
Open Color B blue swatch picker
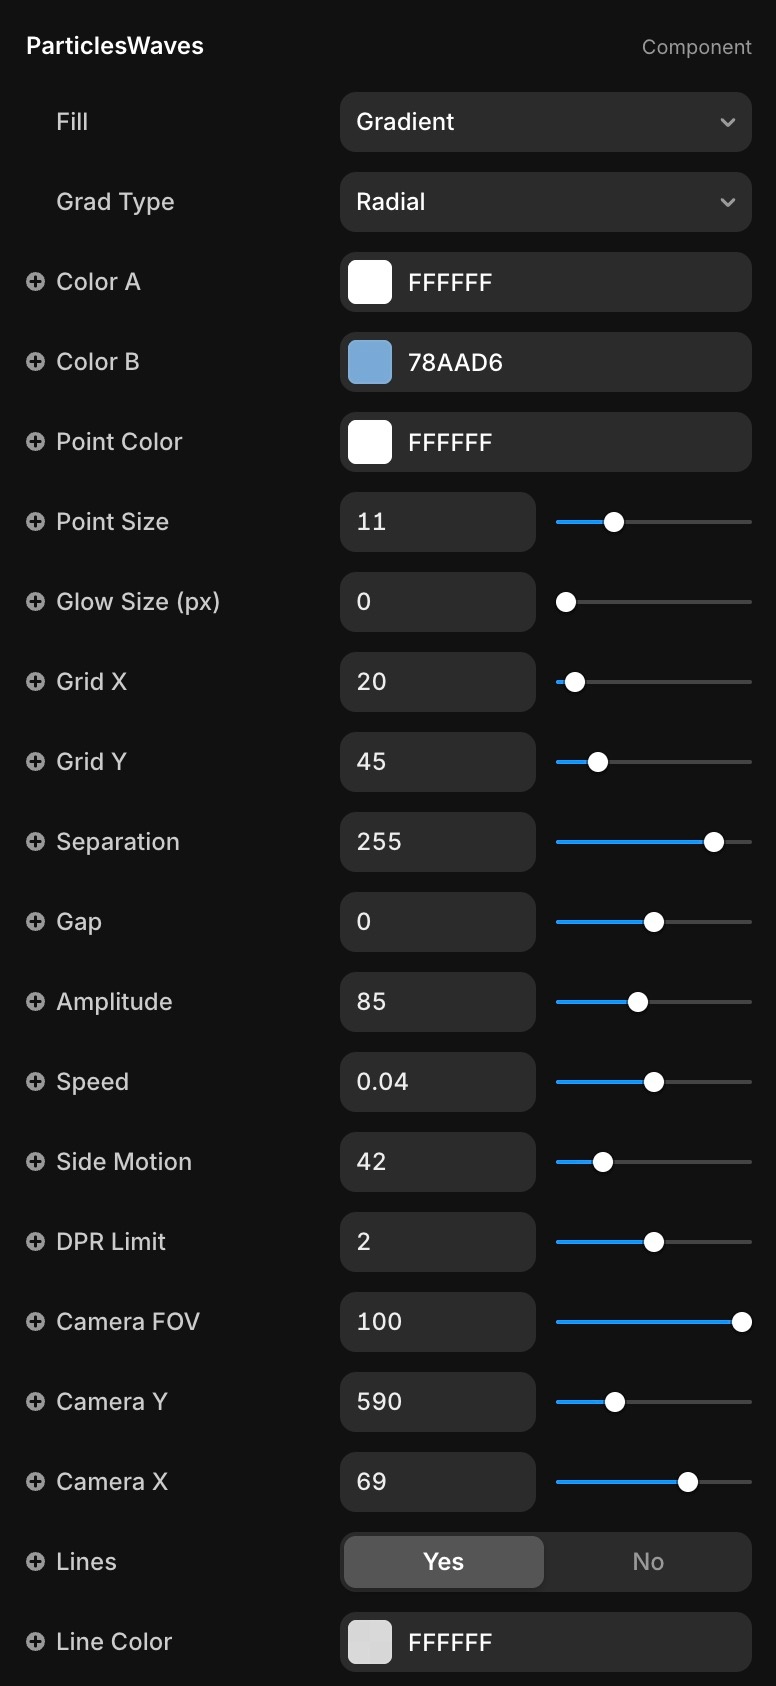(370, 362)
